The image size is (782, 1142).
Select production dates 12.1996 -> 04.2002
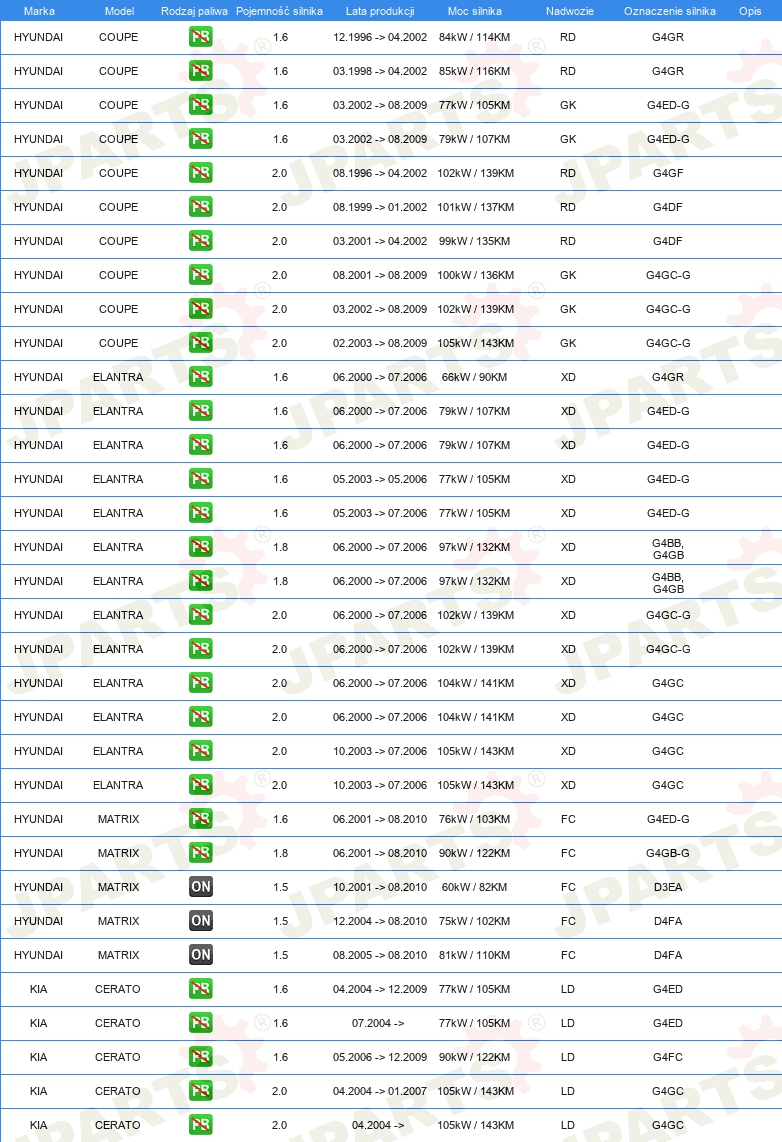(x=380, y=36)
